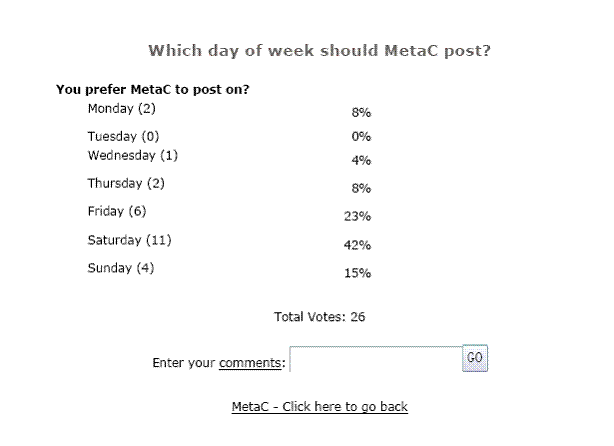The height and width of the screenshot is (446, 614).
Task: Click the Saturday (11) poll option
Action: 131,240
